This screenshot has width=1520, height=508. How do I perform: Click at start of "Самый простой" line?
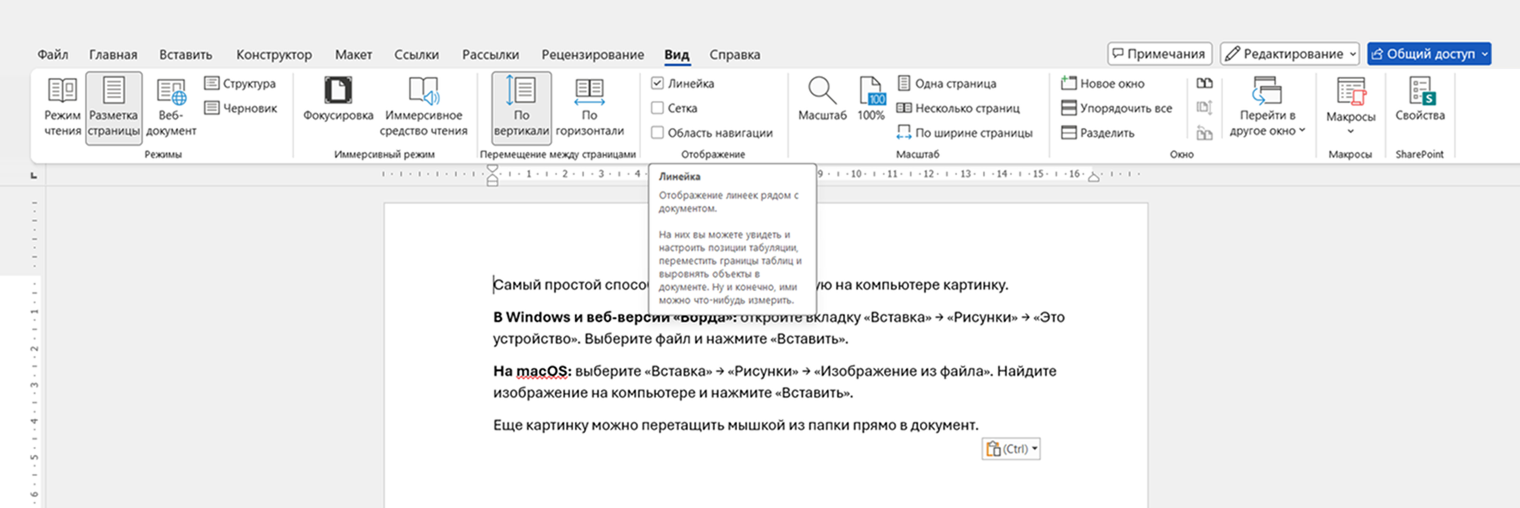495,285
